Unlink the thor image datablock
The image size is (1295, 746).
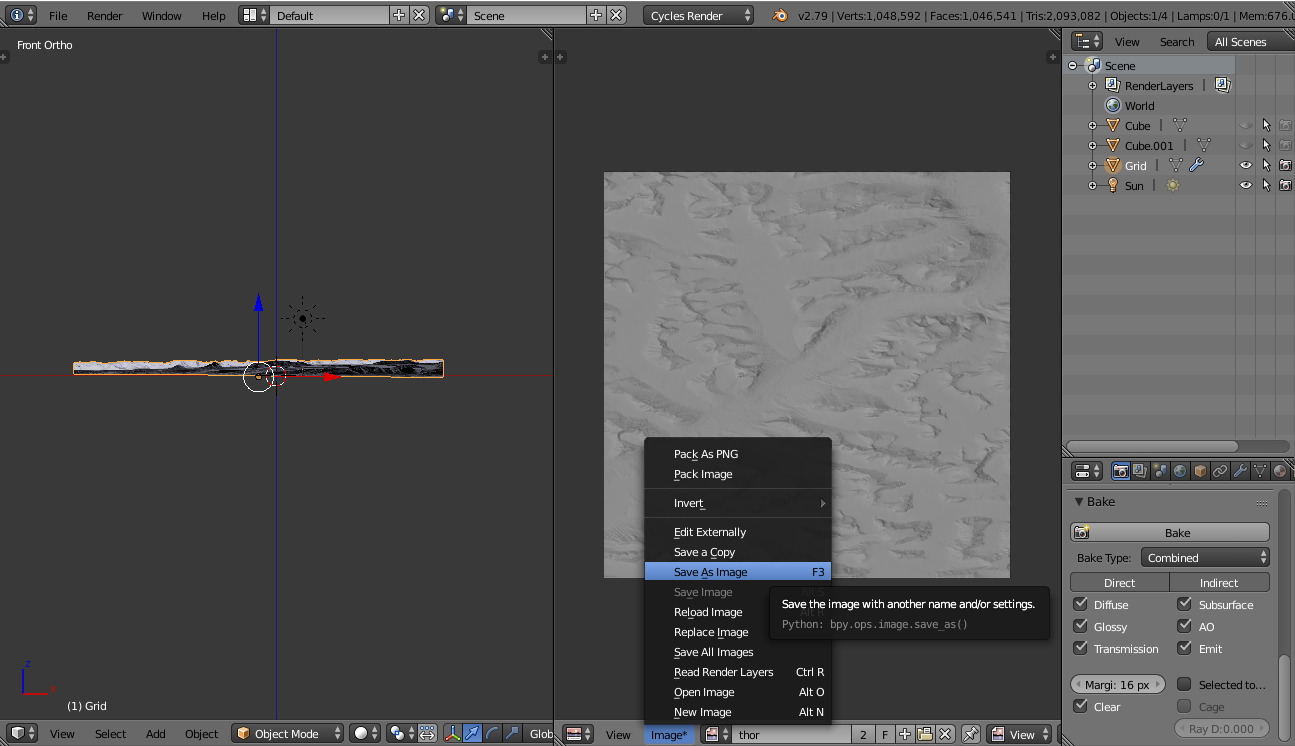pyautogui.click(x=945, y=734)
